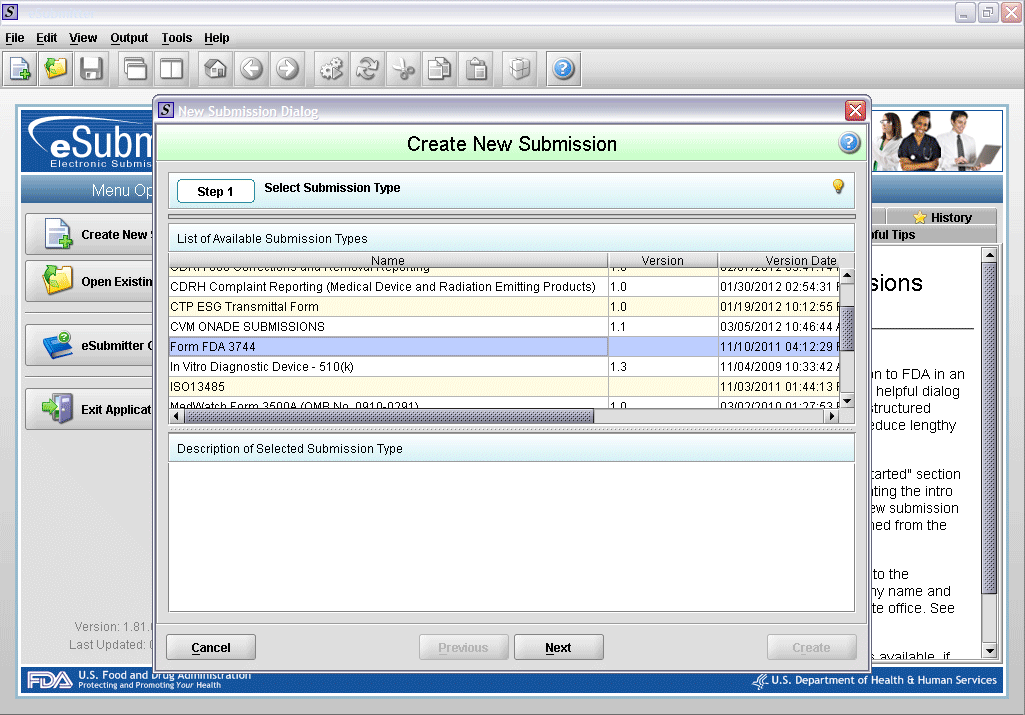The width and height of the screenshot is (1025, 715).
Task: Click the Copy toolbar icon
Action: (439, 69)
